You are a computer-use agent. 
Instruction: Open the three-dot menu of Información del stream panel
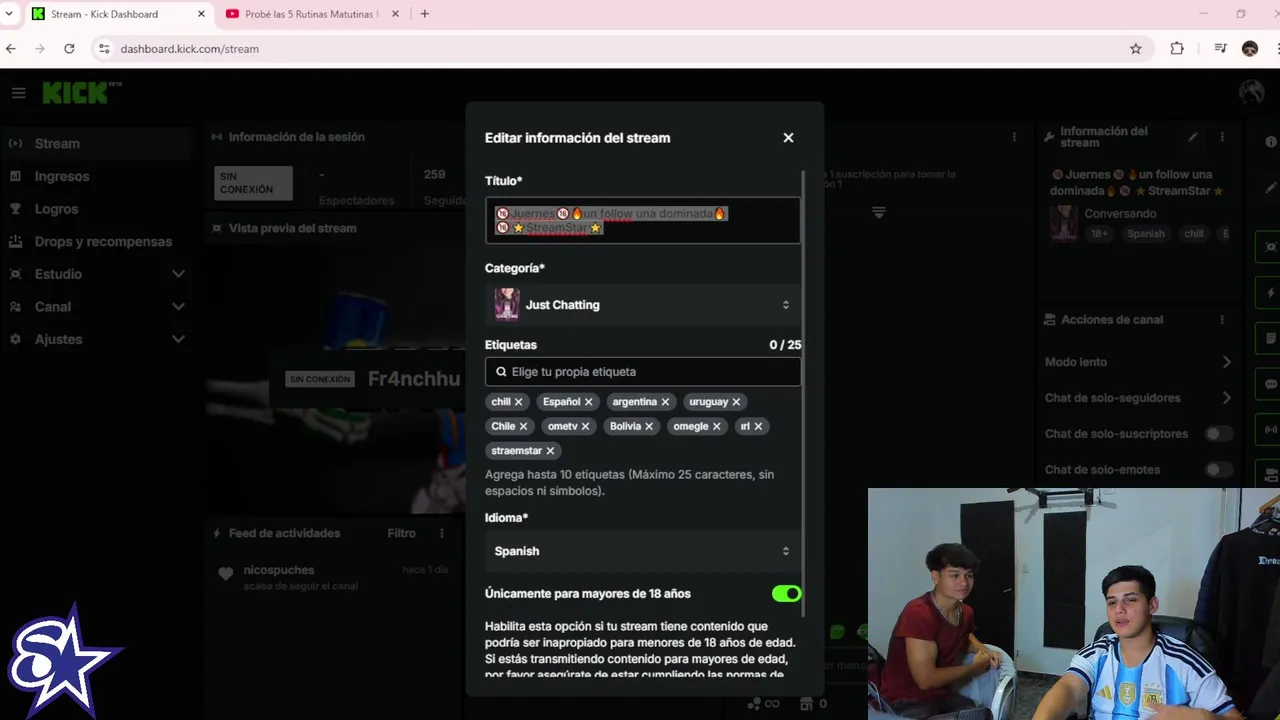click(x=1222, y=137)
